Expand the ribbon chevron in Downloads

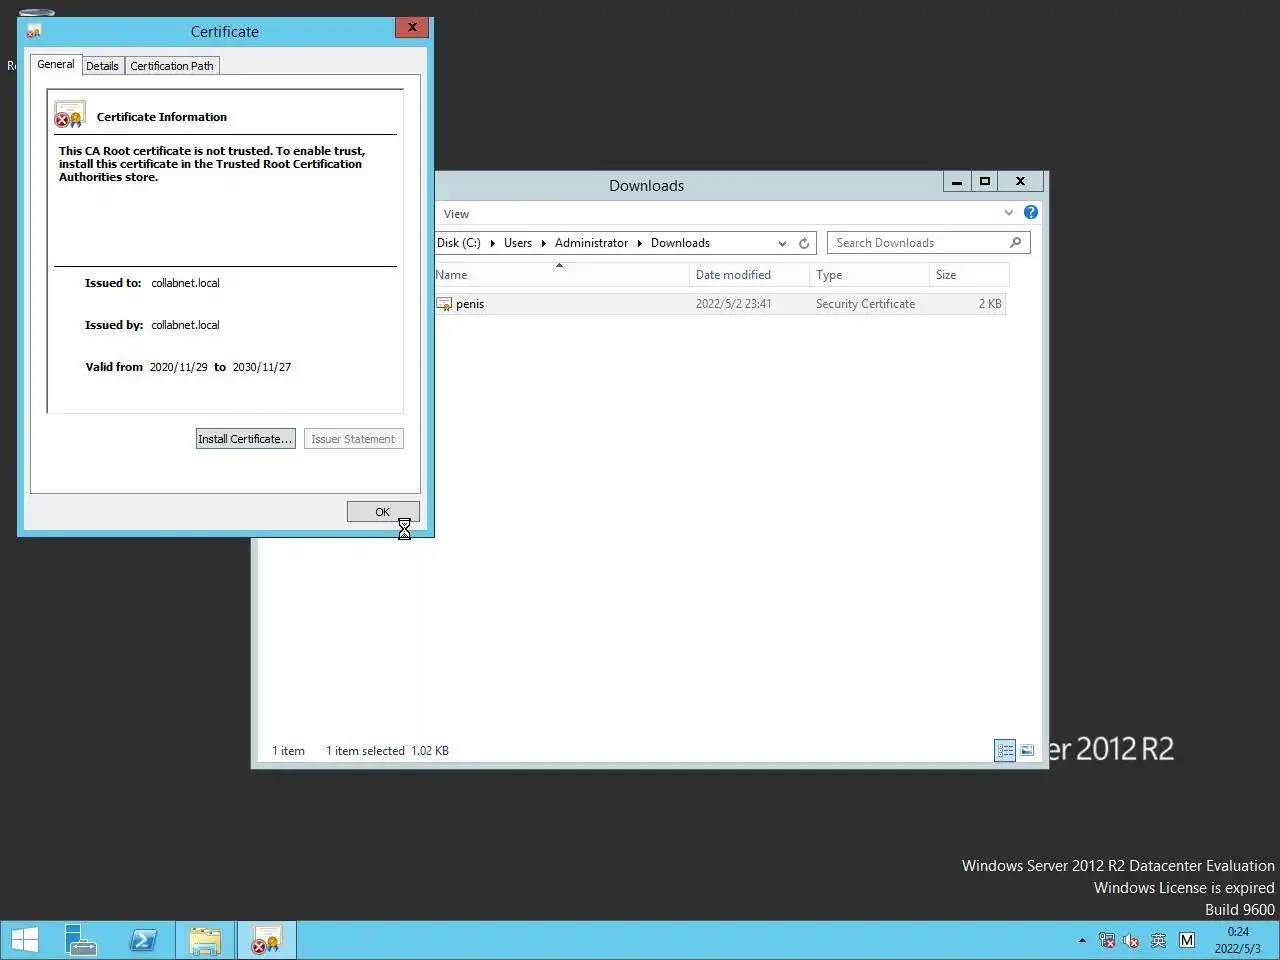pos(1008,212)
